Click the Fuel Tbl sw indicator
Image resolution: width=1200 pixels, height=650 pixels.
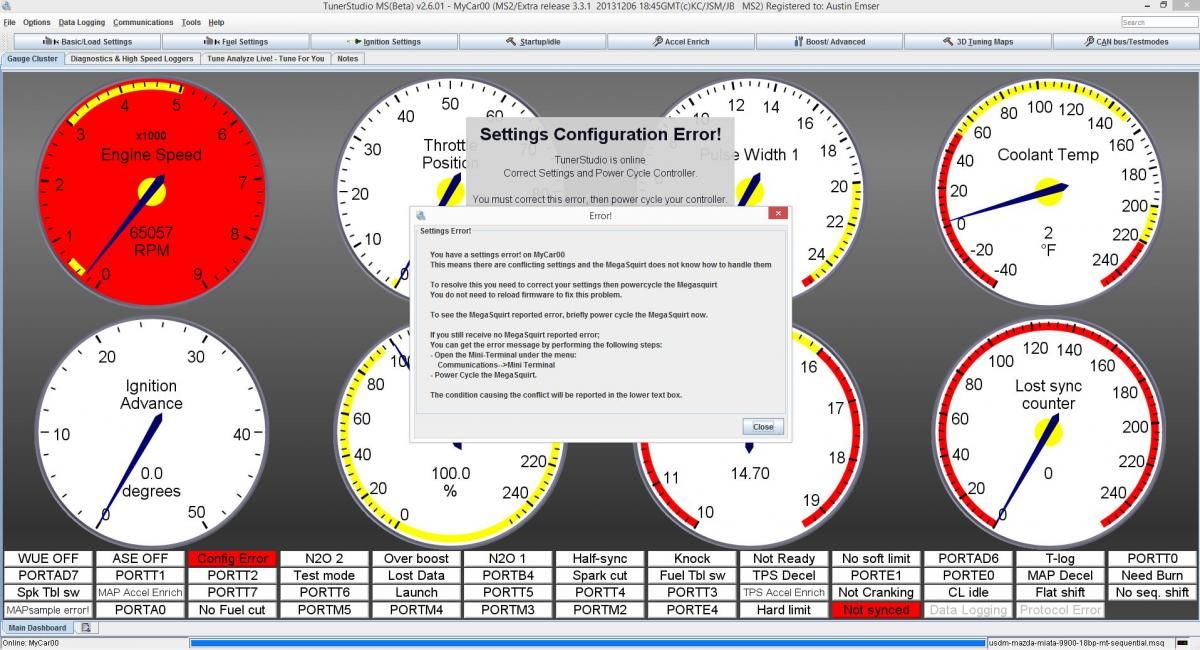click(692, 576)
